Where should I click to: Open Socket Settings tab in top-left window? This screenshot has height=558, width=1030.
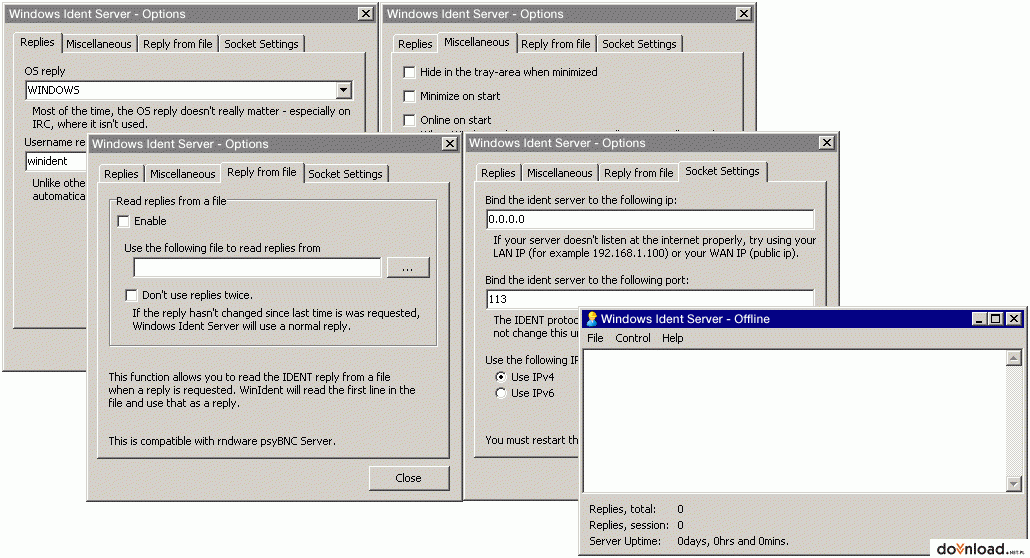261,44
